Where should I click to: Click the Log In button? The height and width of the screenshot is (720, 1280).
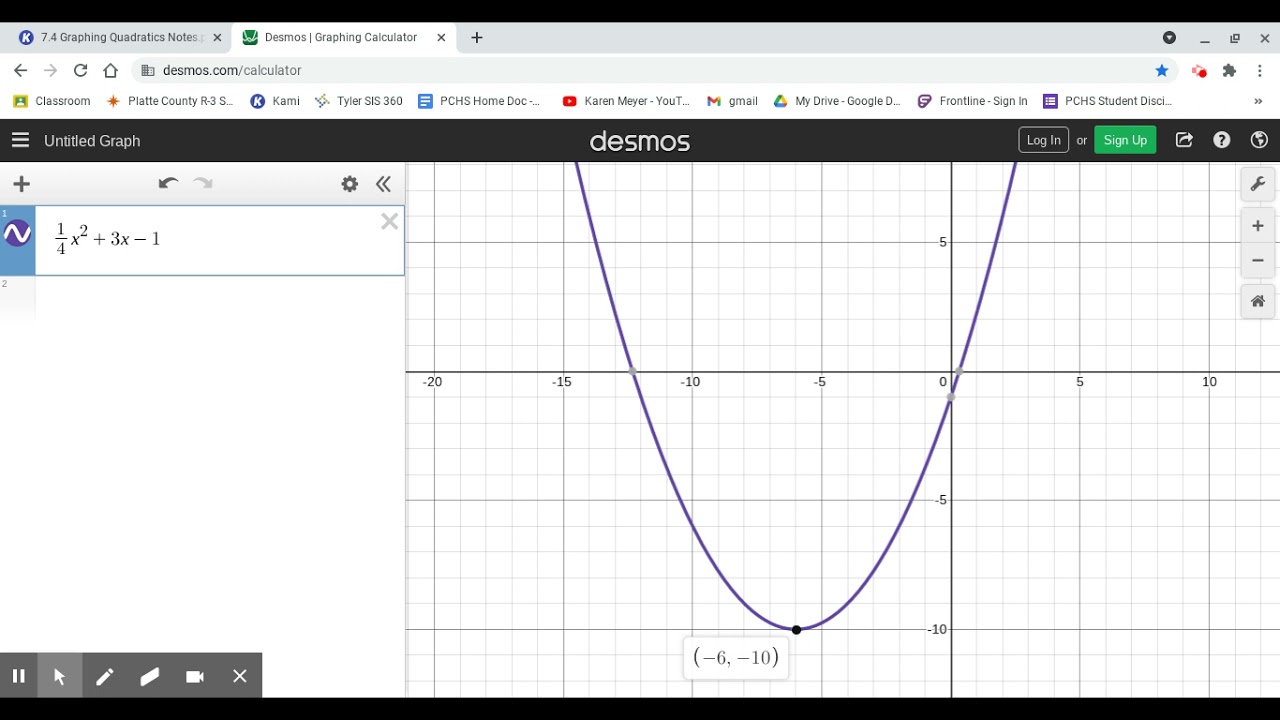(x=1043, y=140)
